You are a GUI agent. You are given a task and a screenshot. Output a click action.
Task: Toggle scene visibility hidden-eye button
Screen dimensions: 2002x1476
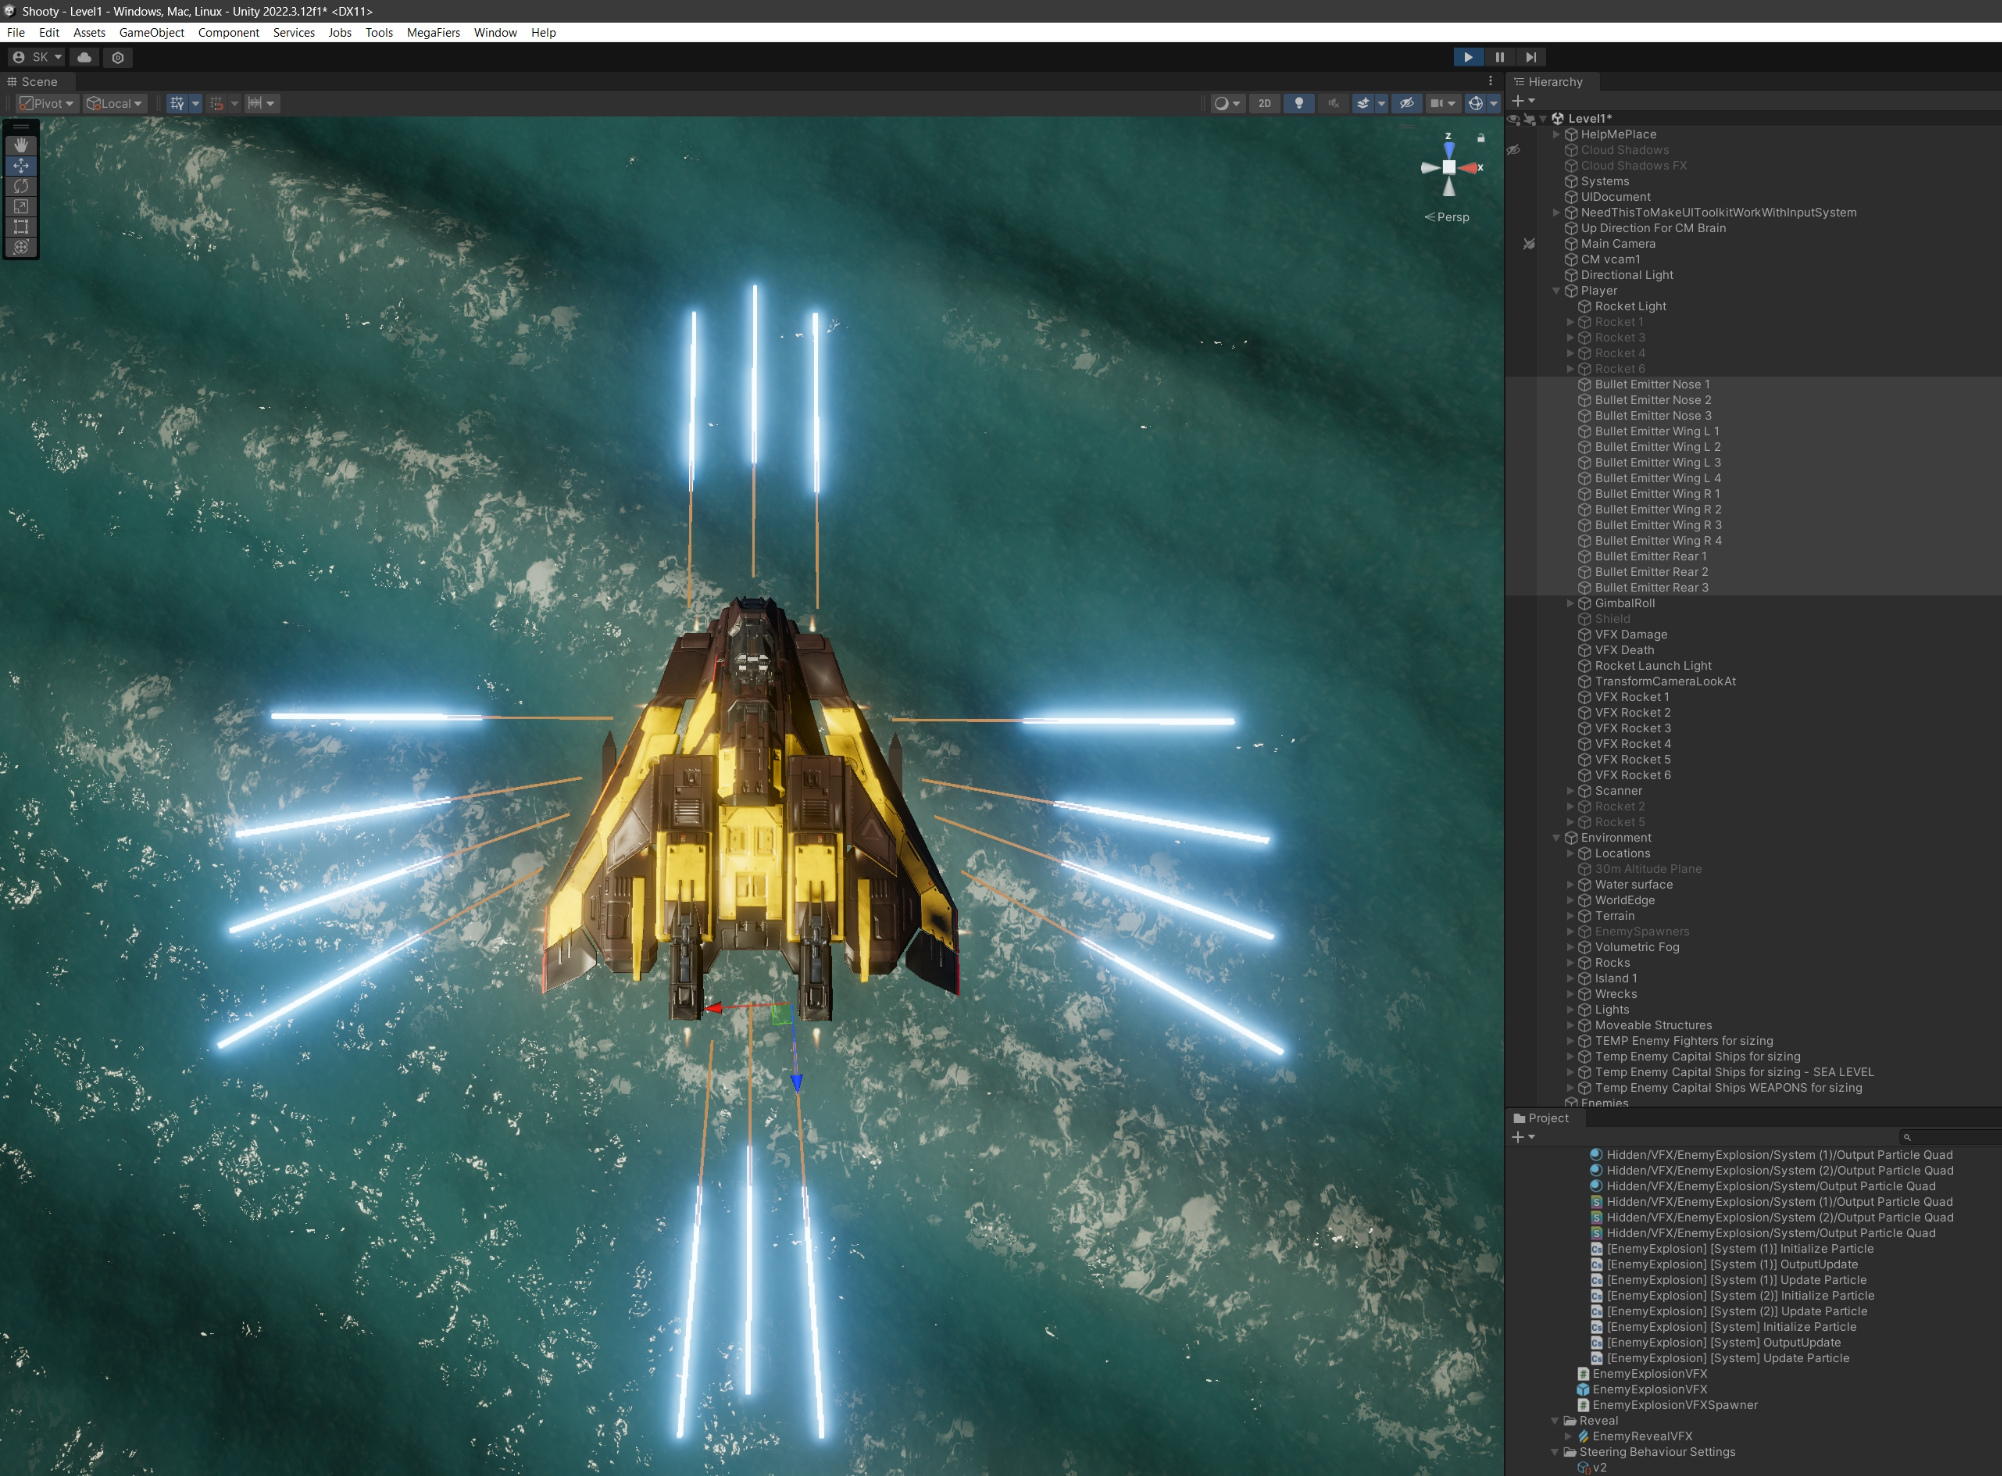click(x=1406, y=103)
